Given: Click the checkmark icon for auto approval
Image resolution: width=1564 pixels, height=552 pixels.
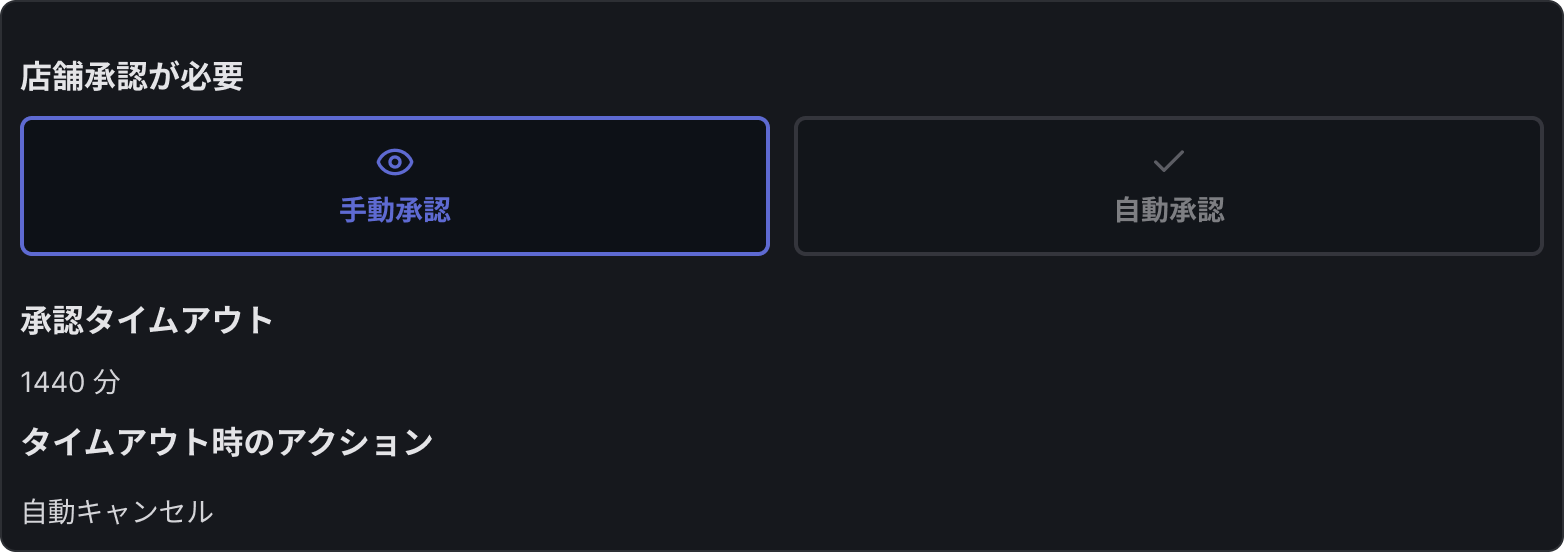Looking at the screenshot, I should click(x=1168, y=161).
